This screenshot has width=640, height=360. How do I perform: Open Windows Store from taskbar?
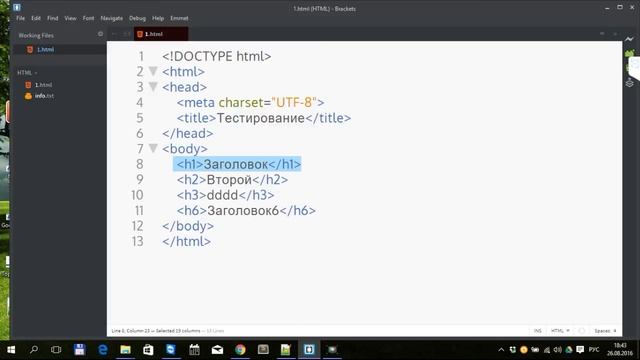(148, 350)
